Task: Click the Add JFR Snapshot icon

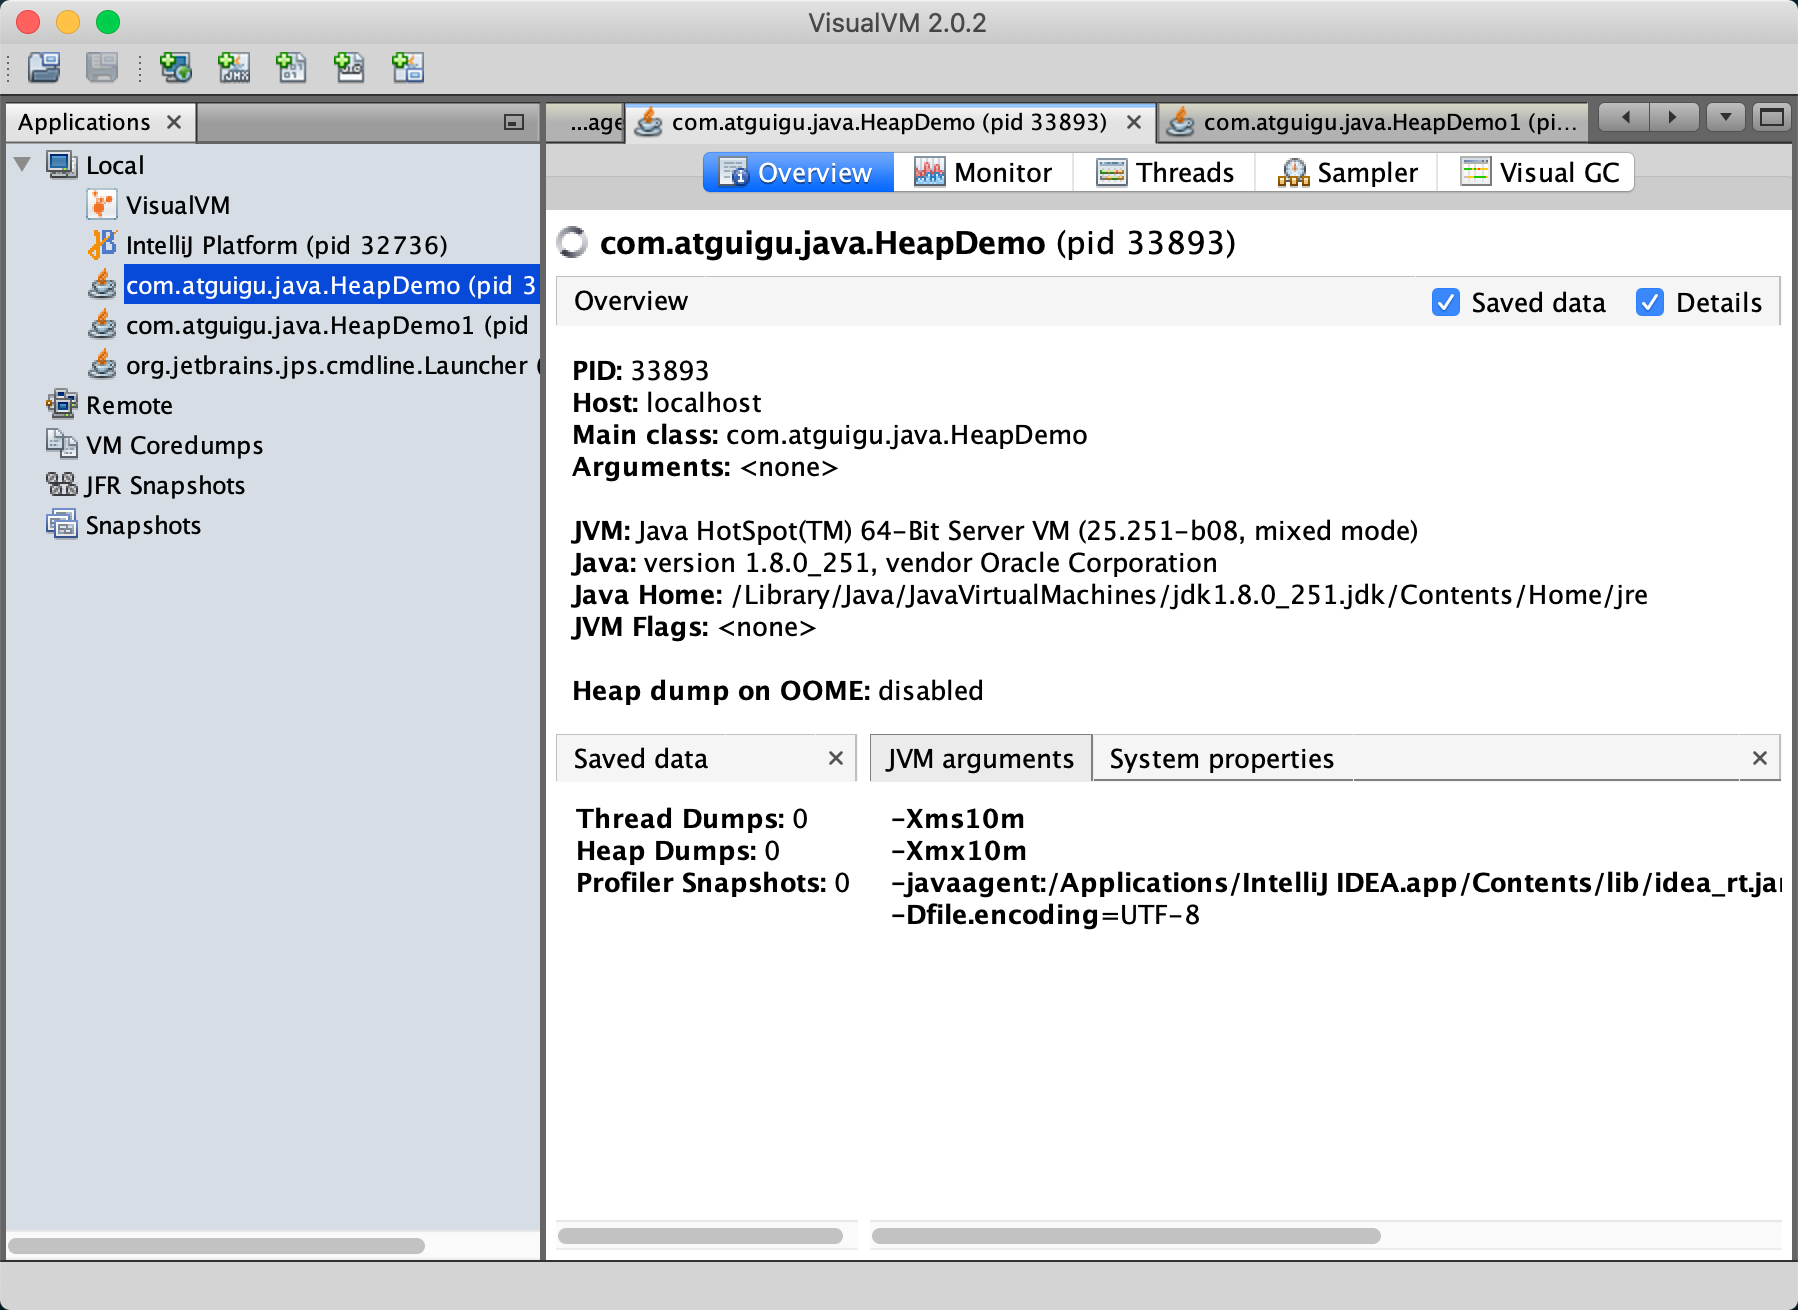Action: 350,68
